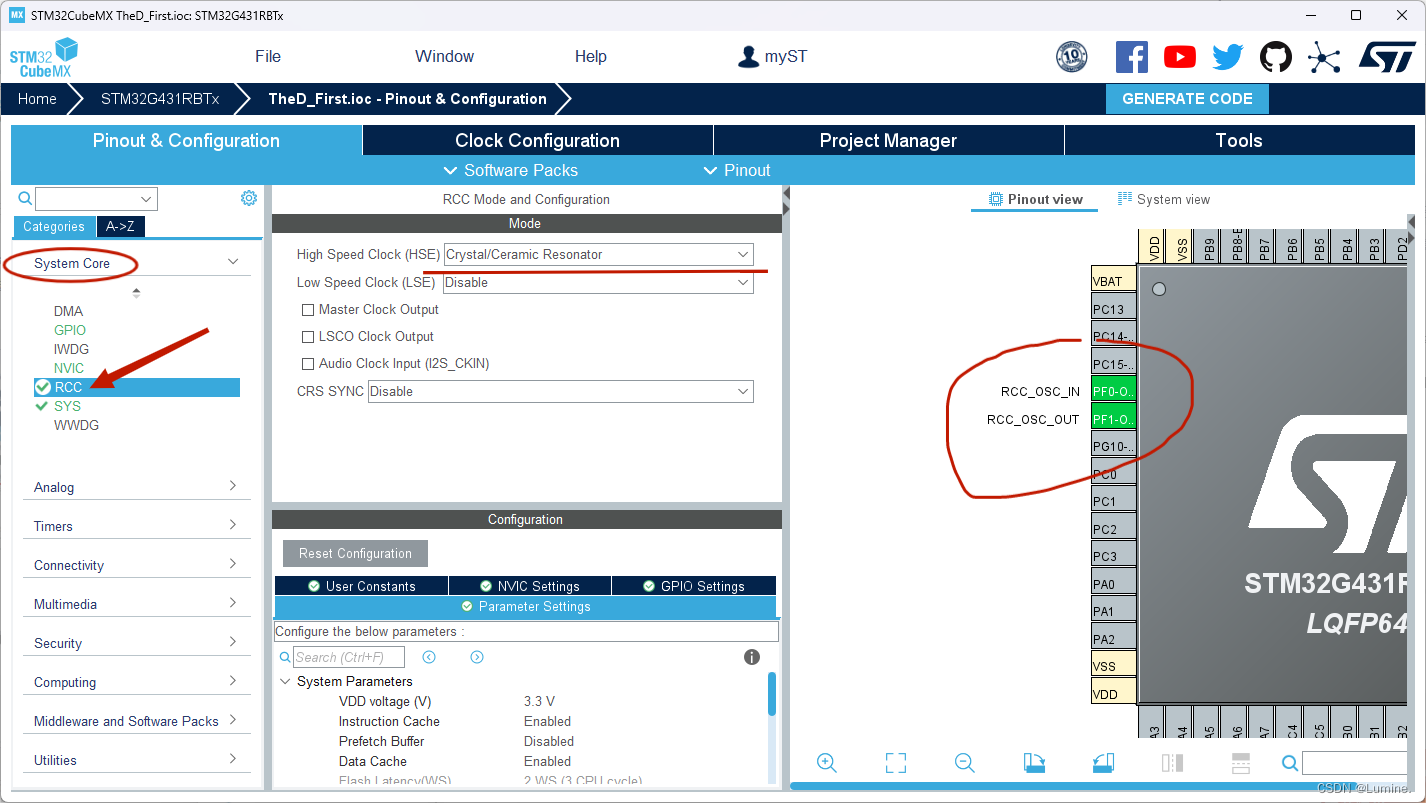Open the Twitter bird icon link
This screenshot has height=803, width=1426.
click(1227, 57)
